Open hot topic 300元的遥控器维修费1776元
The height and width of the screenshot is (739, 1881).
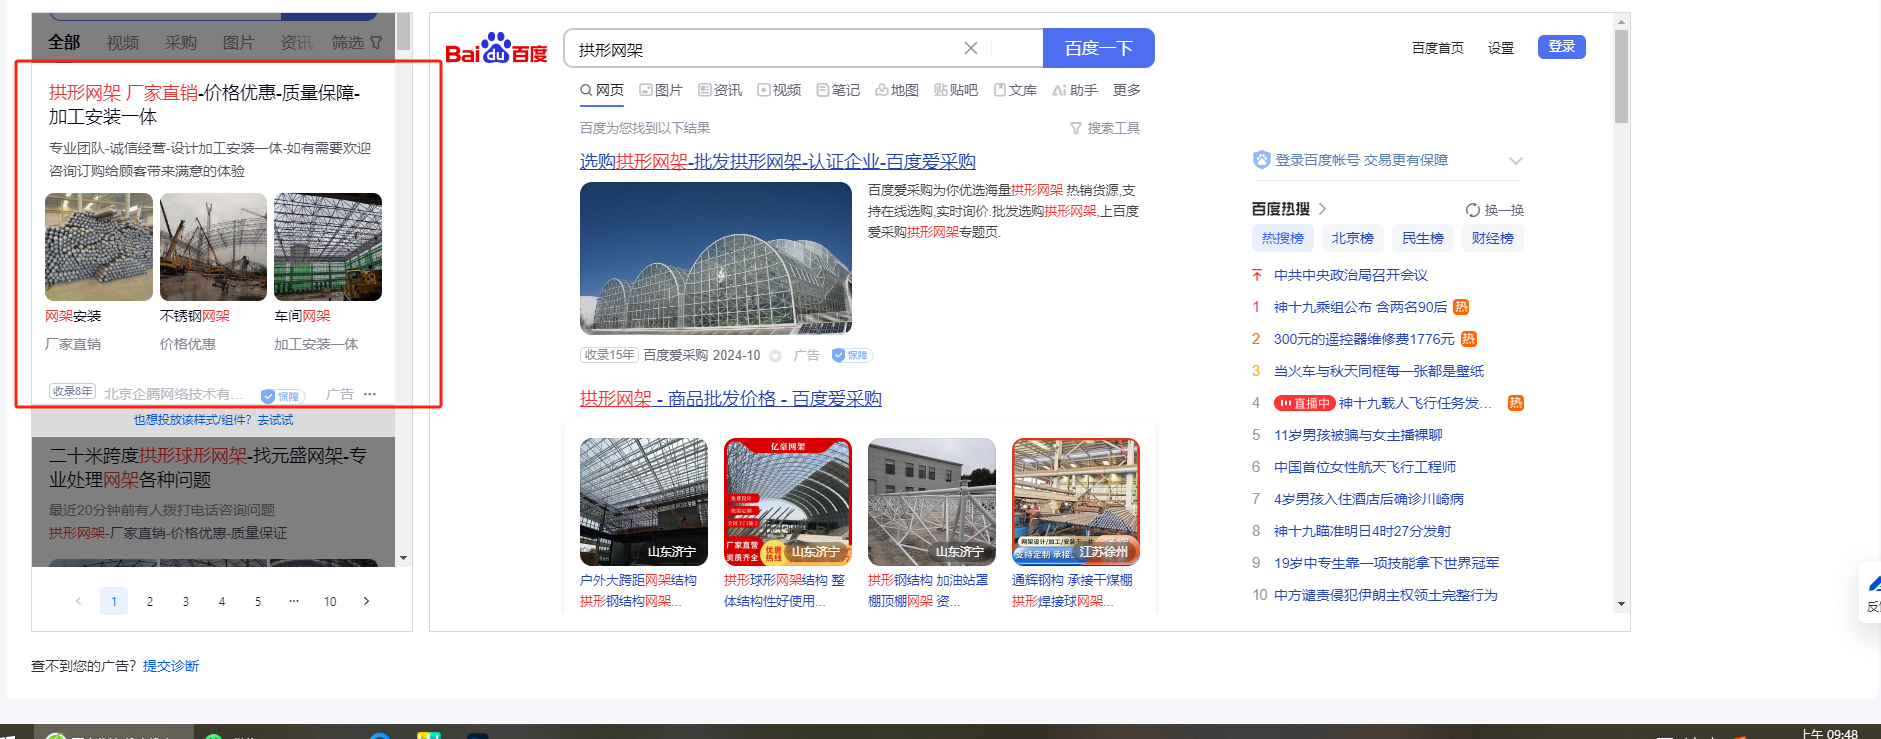pos(1364,339)
